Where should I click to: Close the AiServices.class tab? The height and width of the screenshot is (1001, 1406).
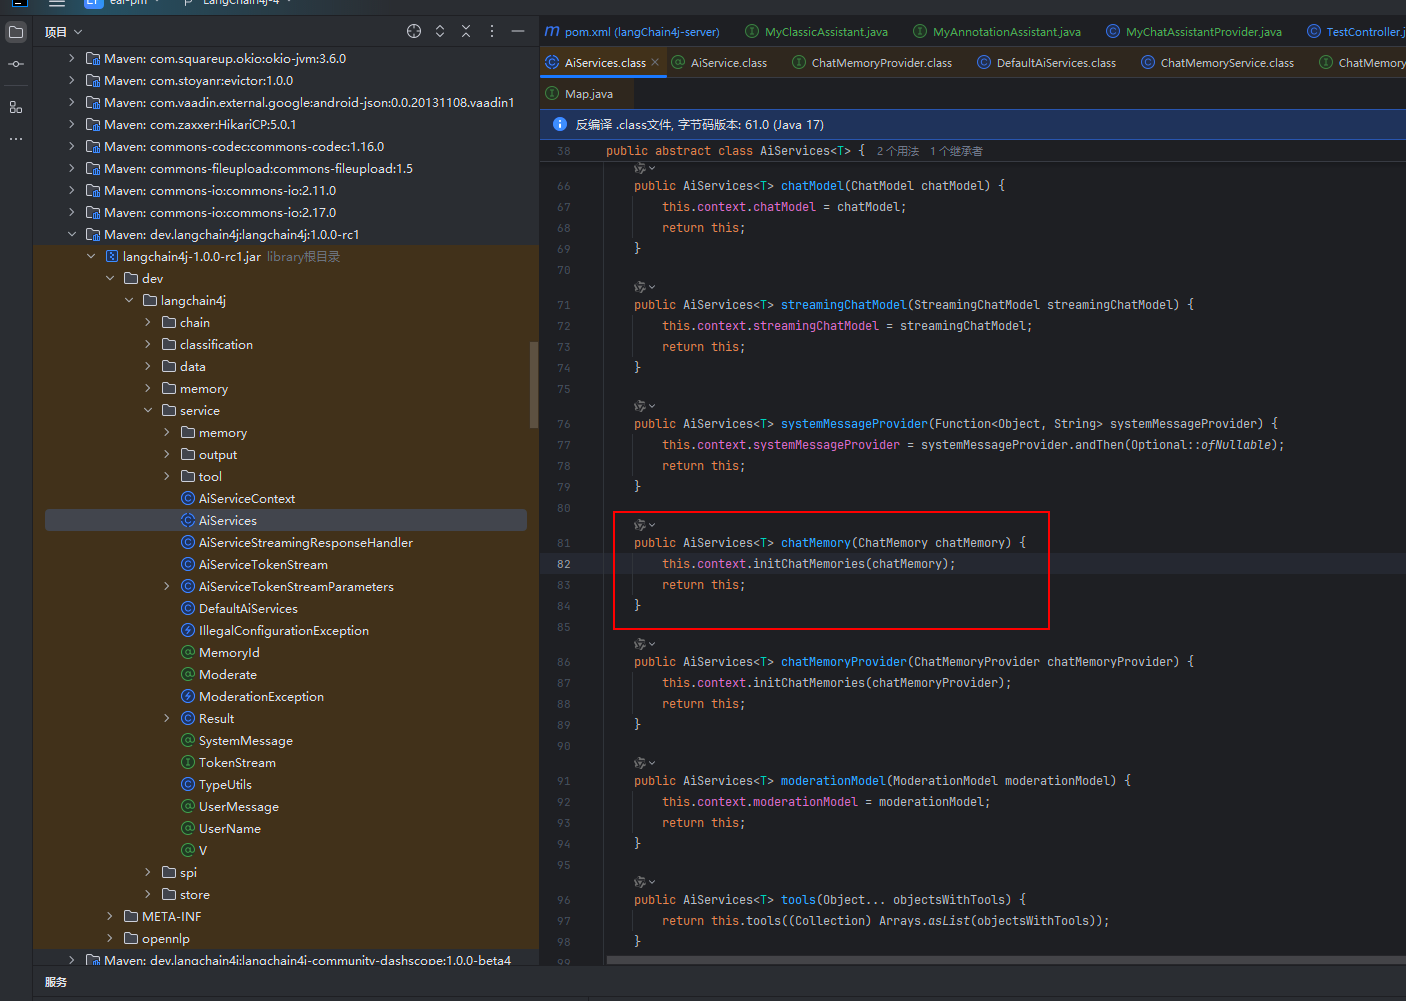pyautogui.click(x=655, y=62)
